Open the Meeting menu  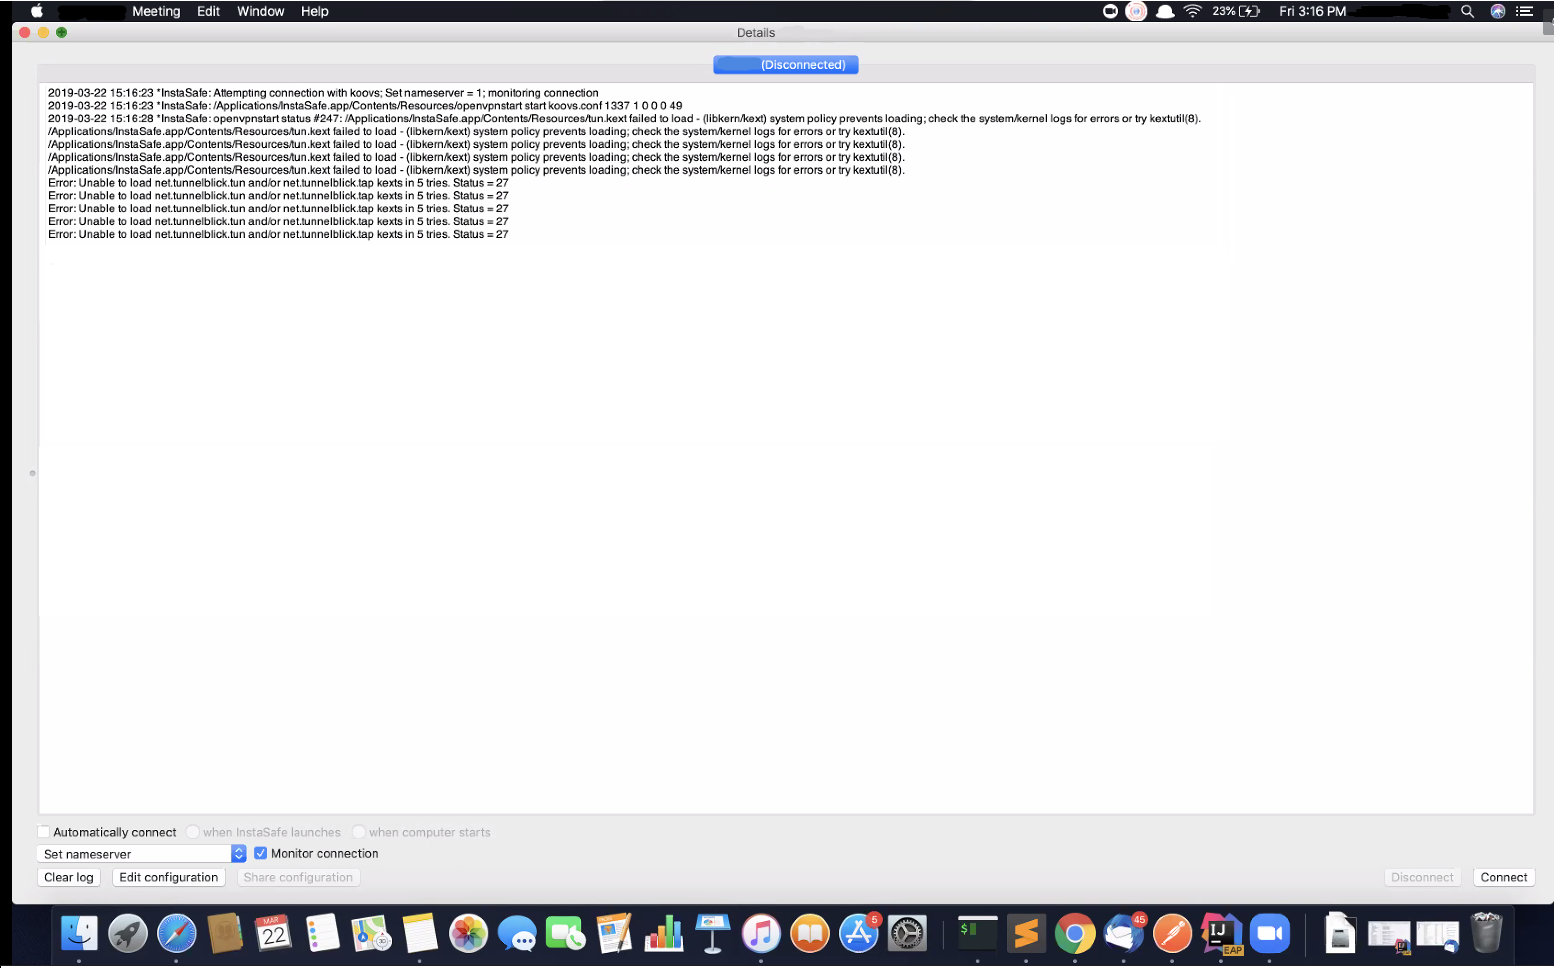pos(156,11)
